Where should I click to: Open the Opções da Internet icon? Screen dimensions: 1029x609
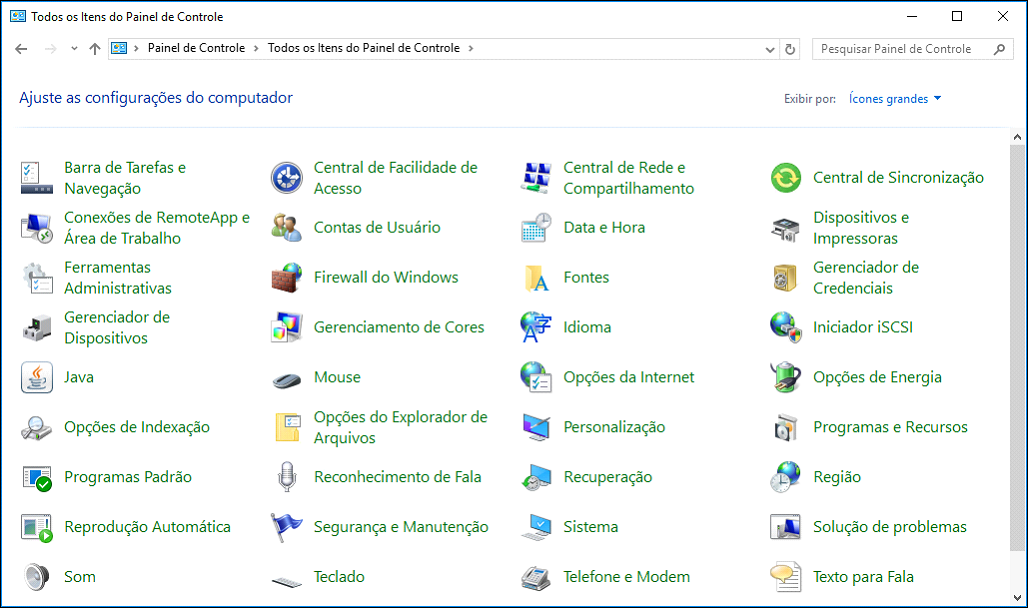(x=536, y=377)
